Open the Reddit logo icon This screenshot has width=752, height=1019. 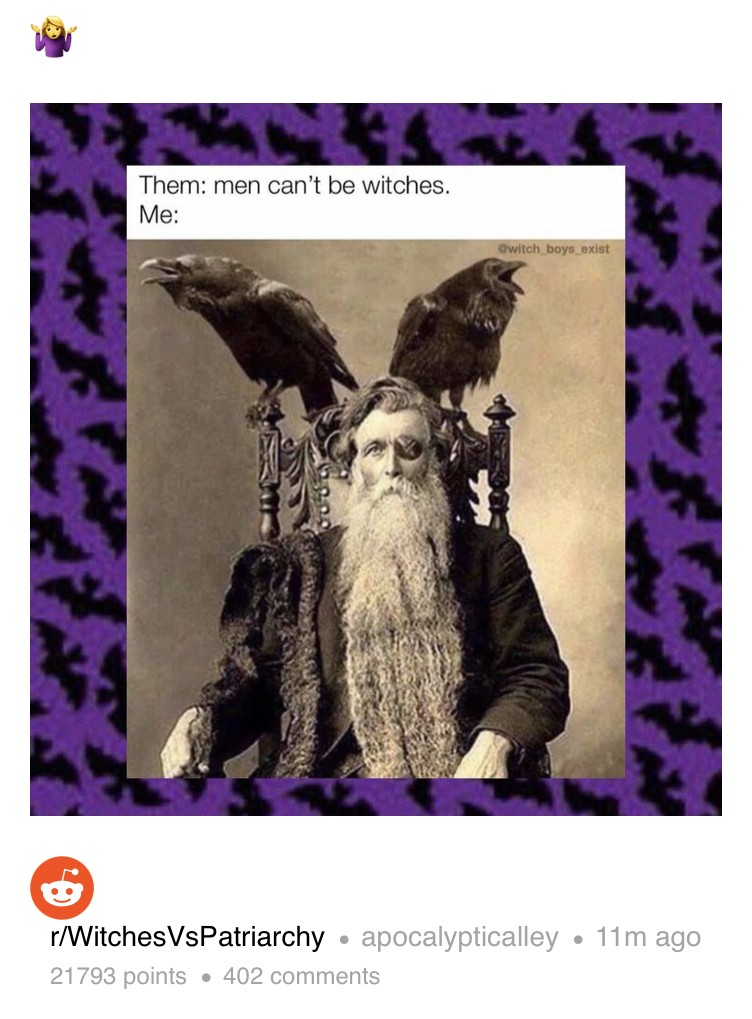coord(62,888)
